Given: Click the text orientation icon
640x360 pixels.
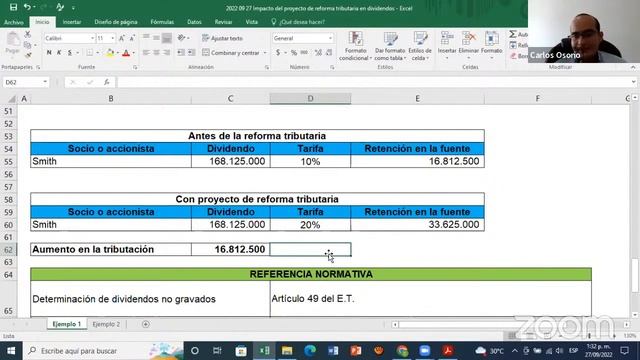Looking at the screenshot, I should 182,38.
